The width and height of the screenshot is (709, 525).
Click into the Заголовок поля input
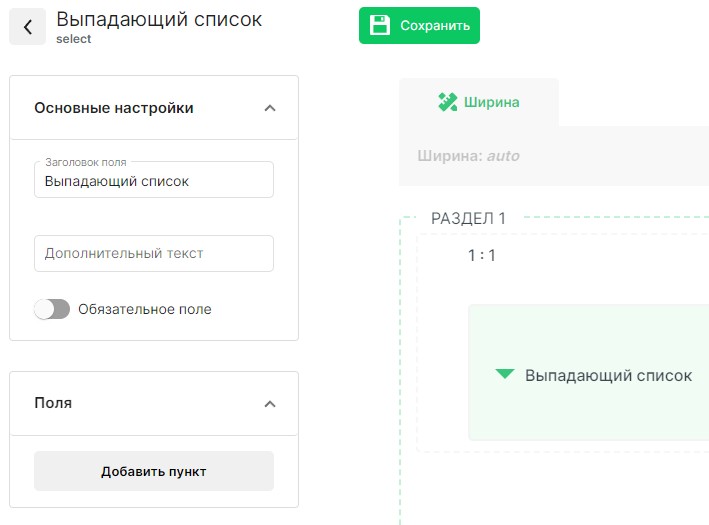point(153,182)
